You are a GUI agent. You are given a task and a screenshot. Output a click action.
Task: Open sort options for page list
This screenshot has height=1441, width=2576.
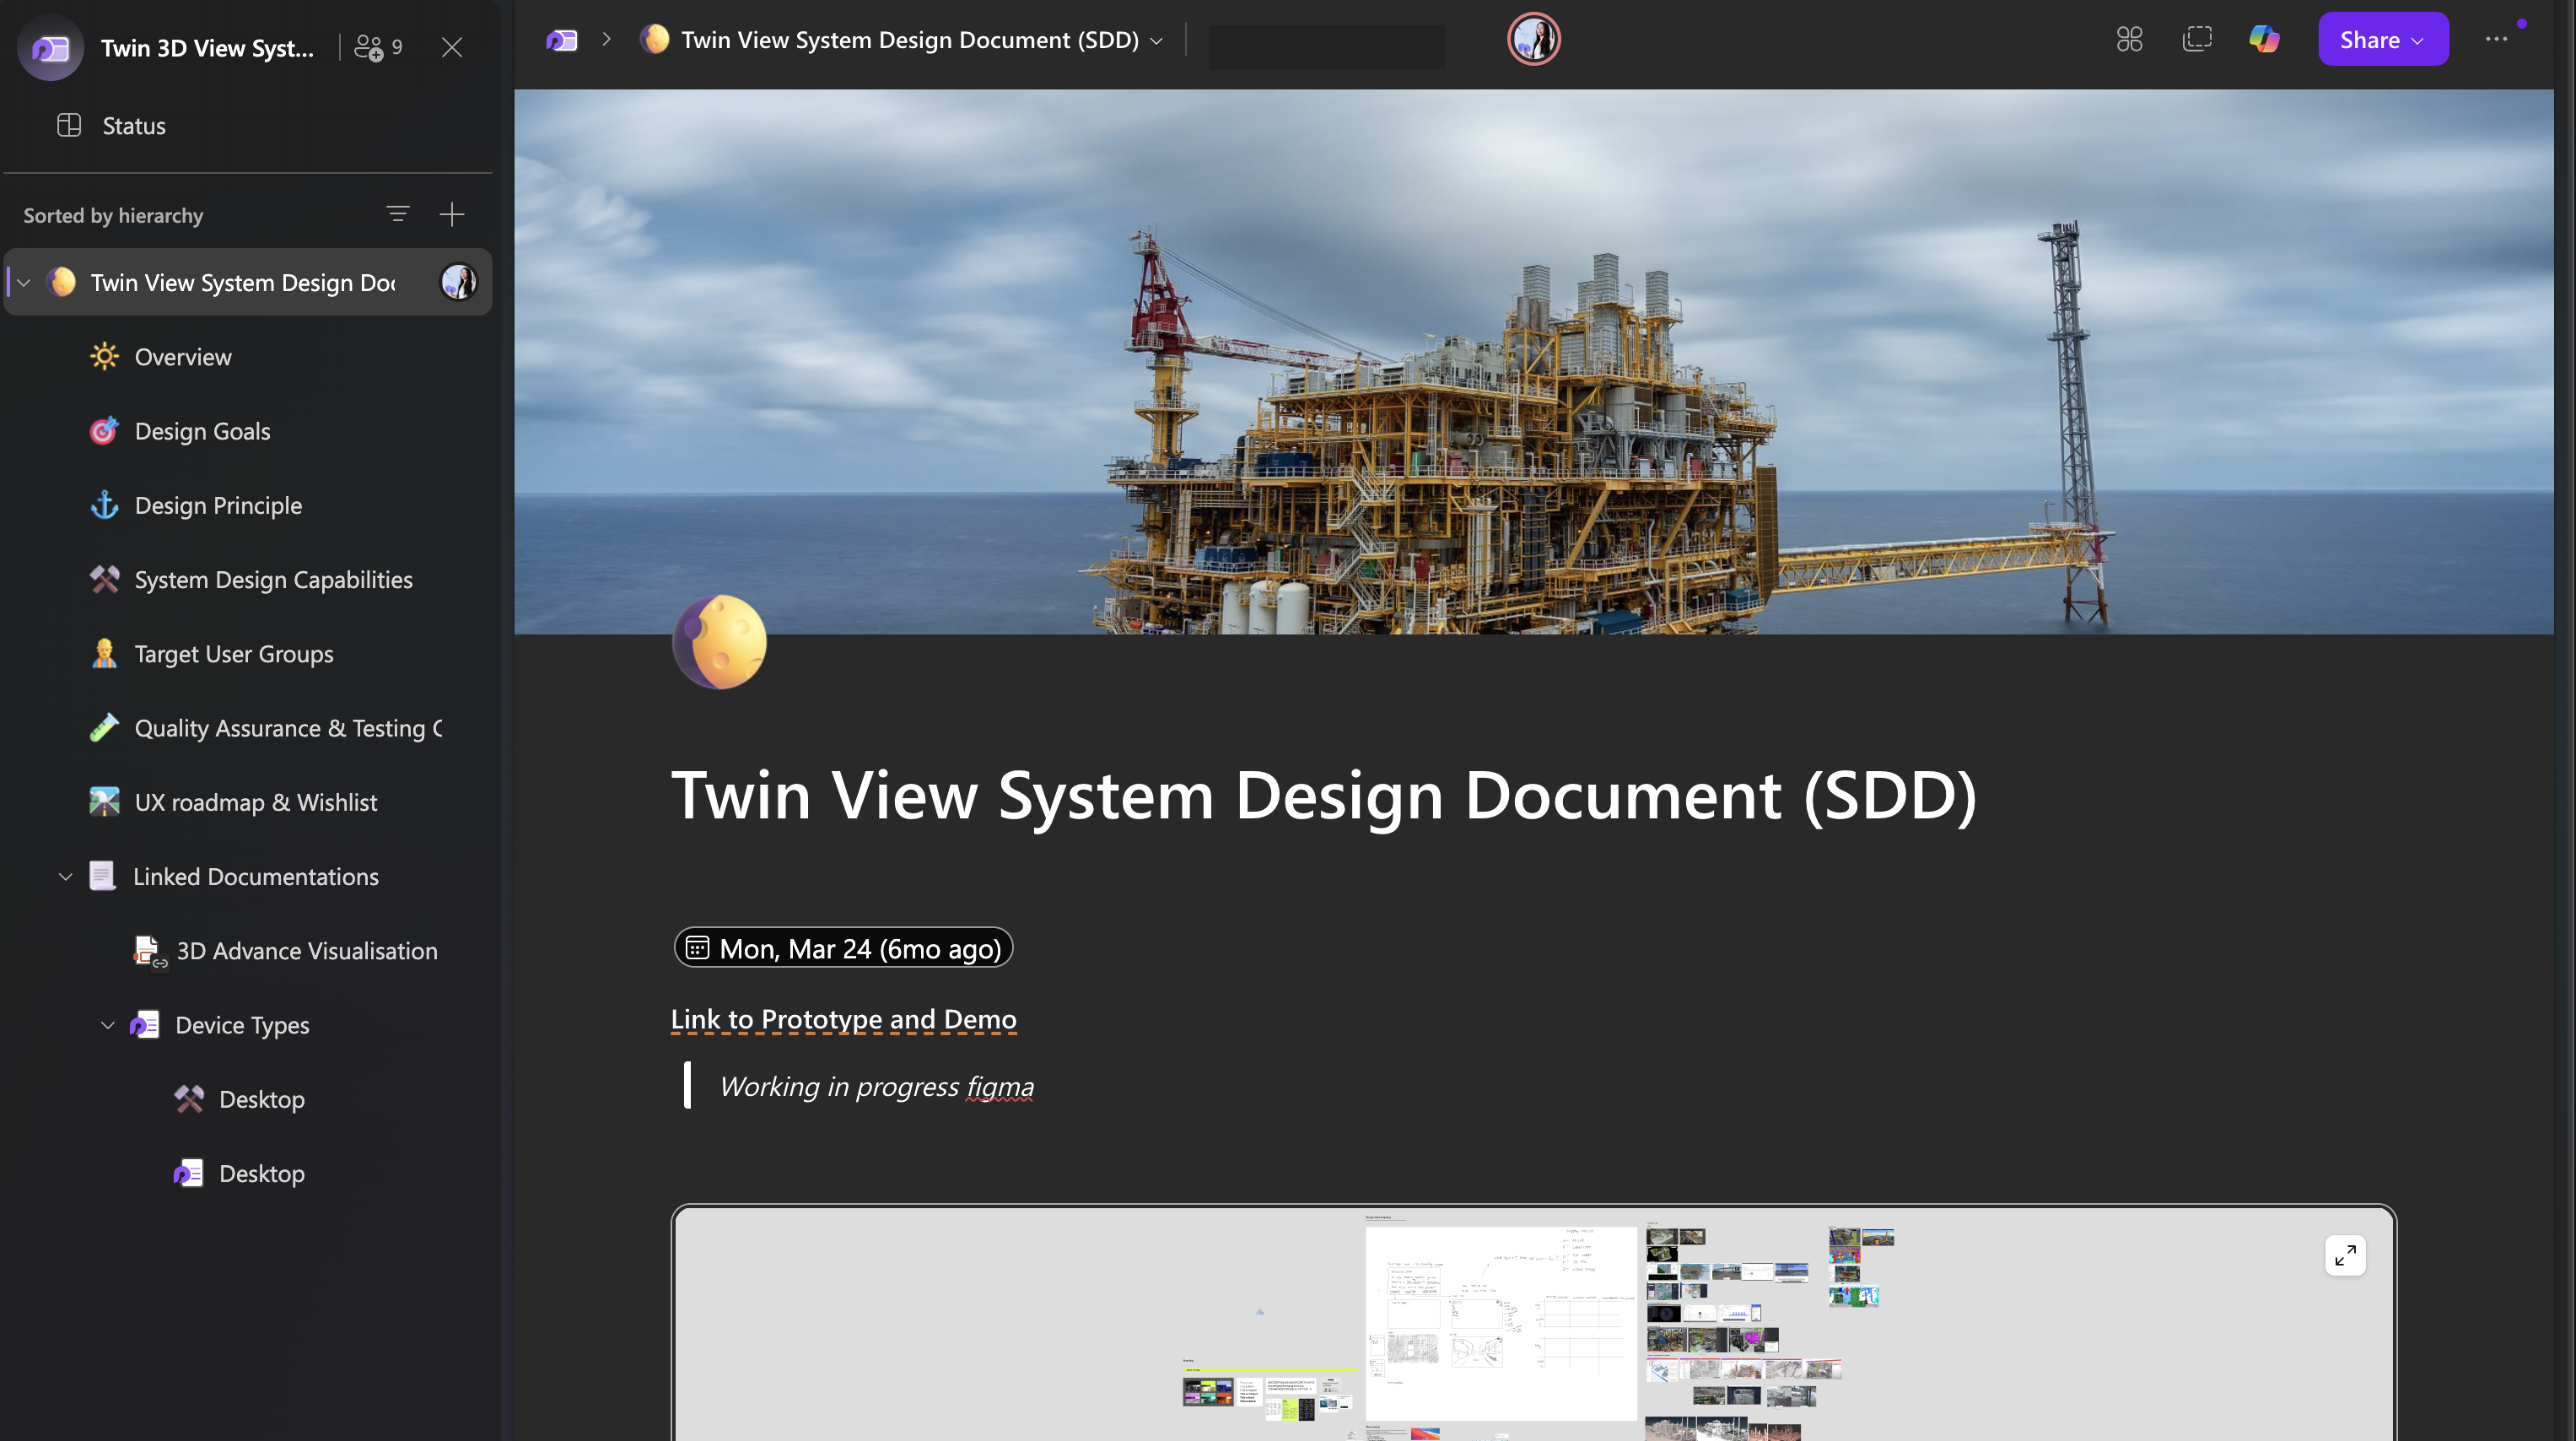[397, 214]
